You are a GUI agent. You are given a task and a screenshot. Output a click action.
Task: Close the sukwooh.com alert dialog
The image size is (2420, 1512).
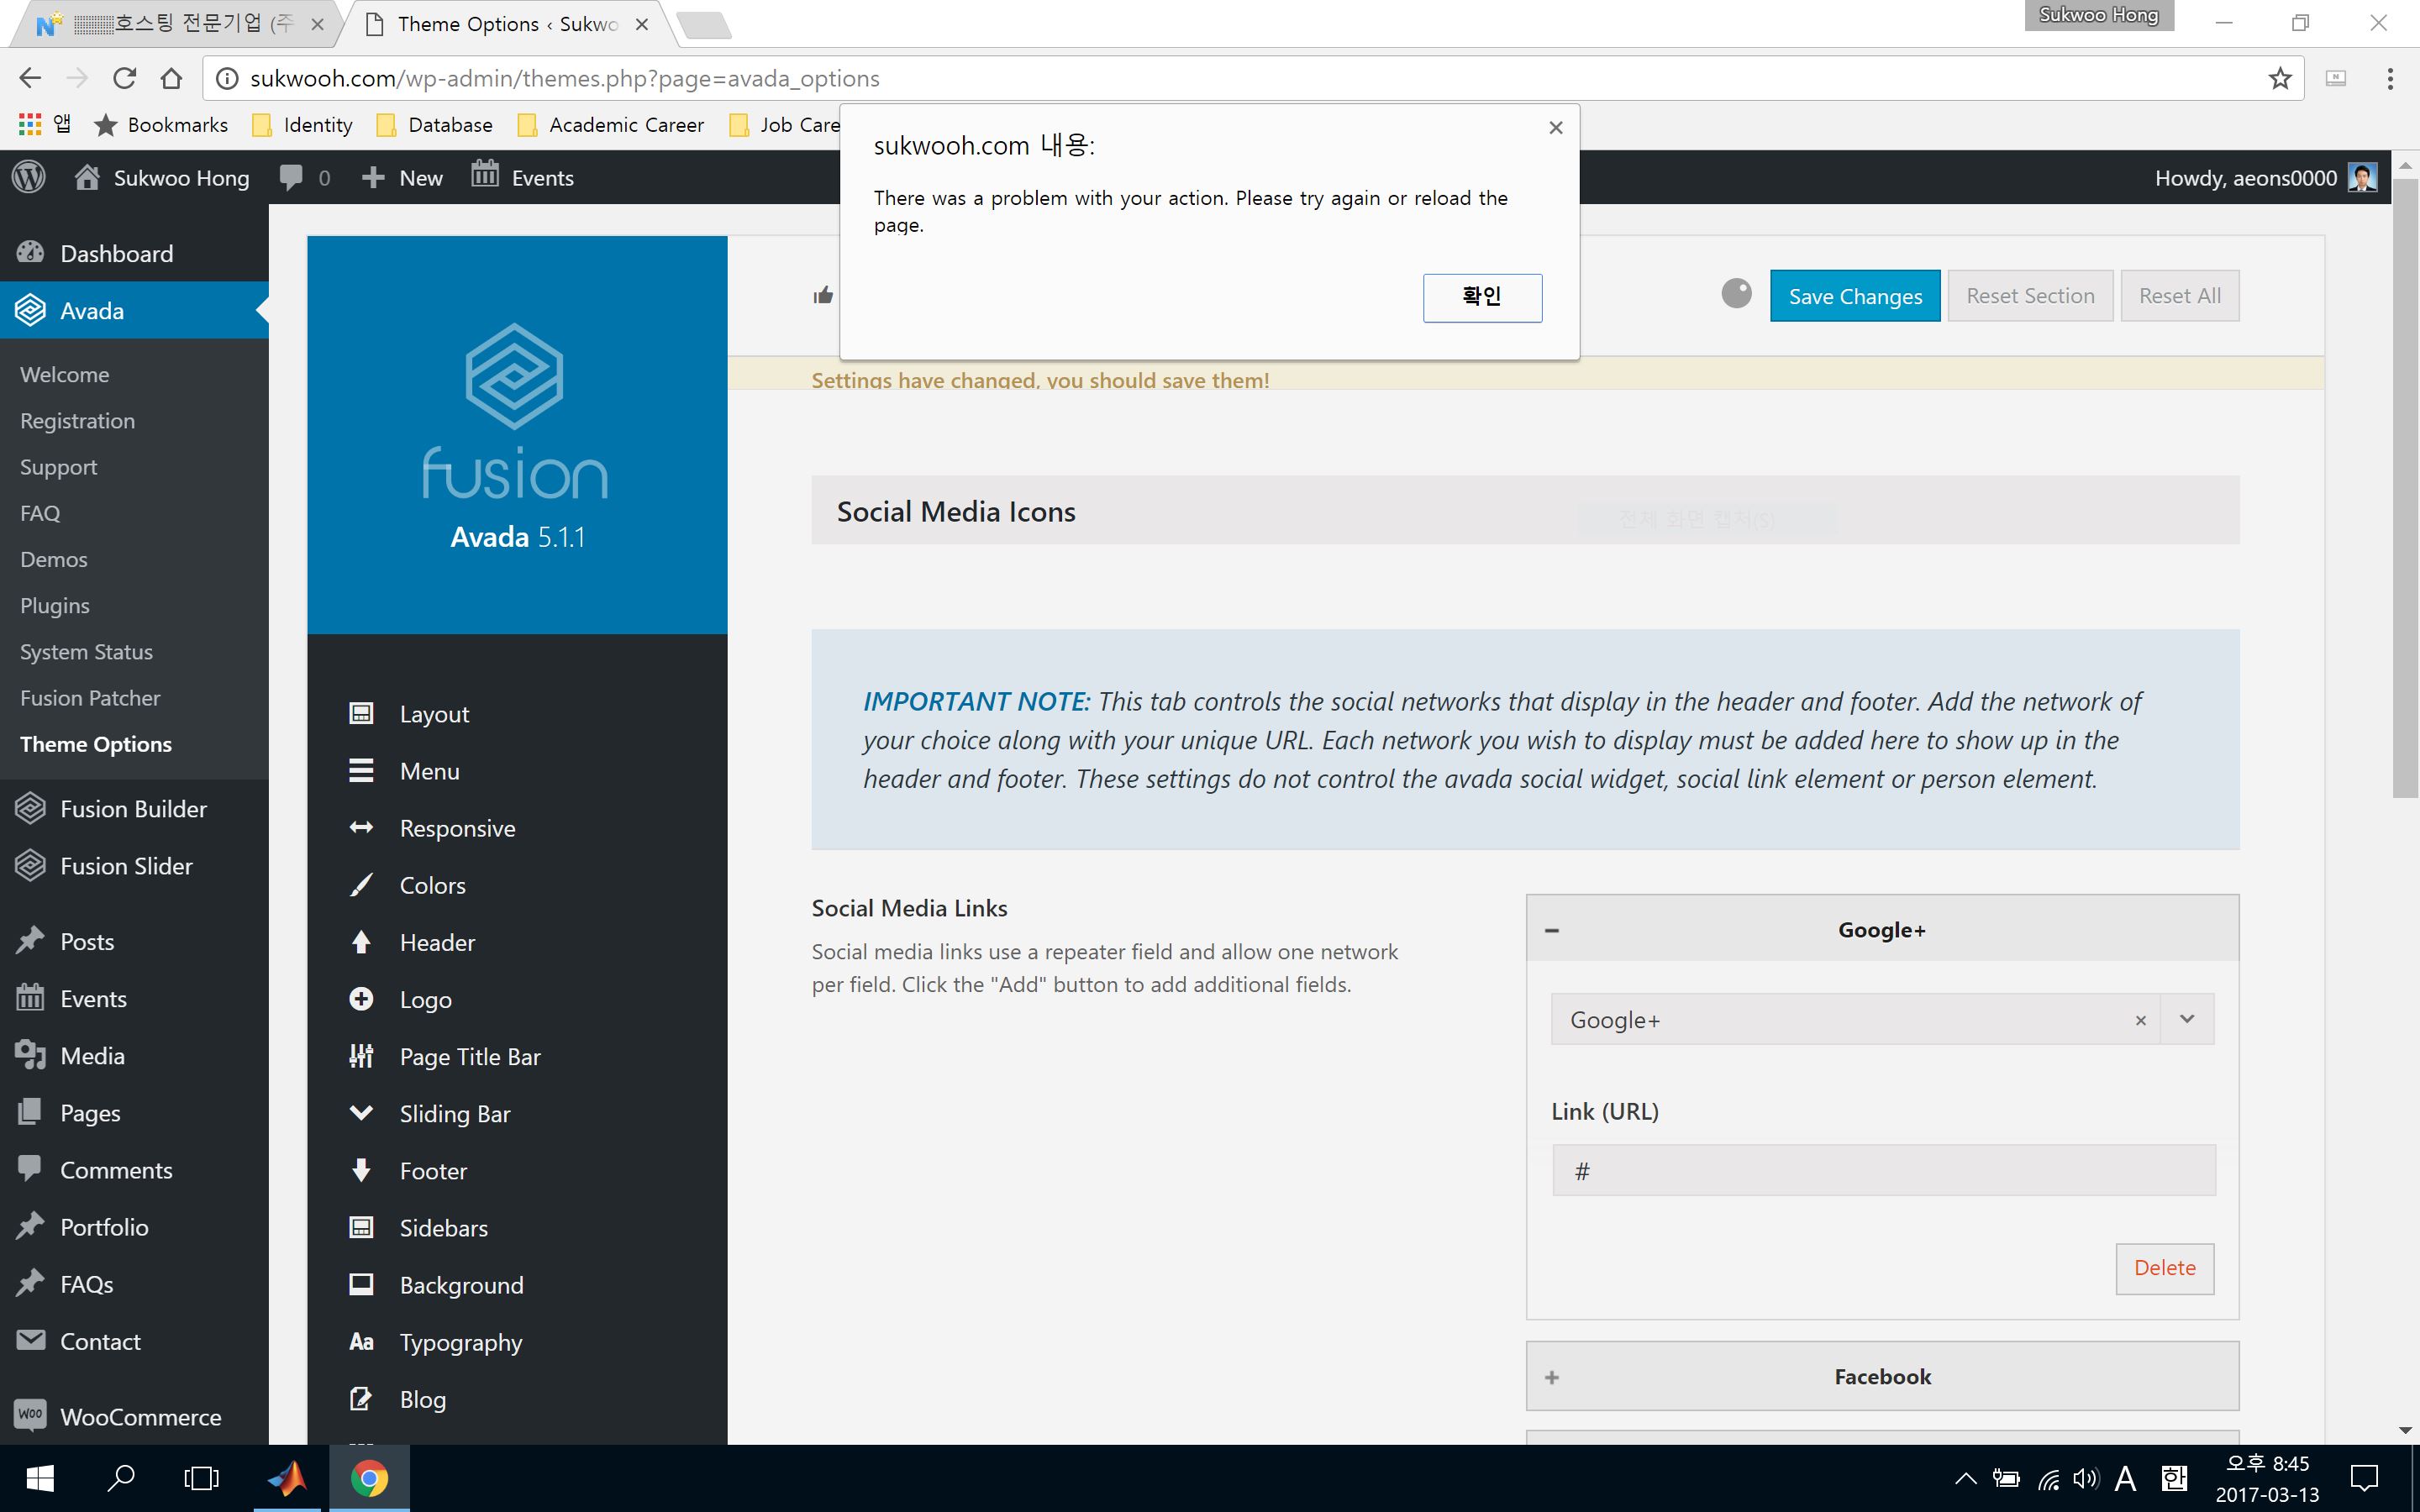pyautogui.click(x=1555, y=127)
